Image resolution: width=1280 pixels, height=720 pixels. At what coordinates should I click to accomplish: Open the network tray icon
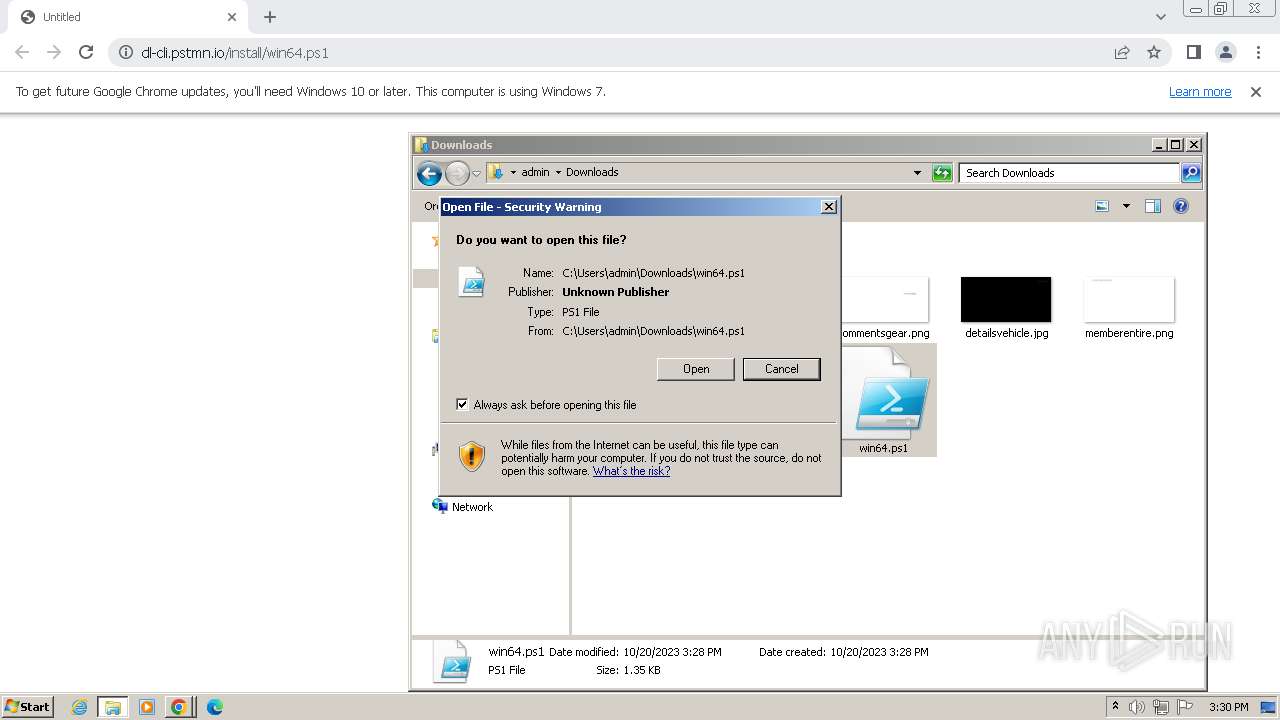(x=1161, y=707)
